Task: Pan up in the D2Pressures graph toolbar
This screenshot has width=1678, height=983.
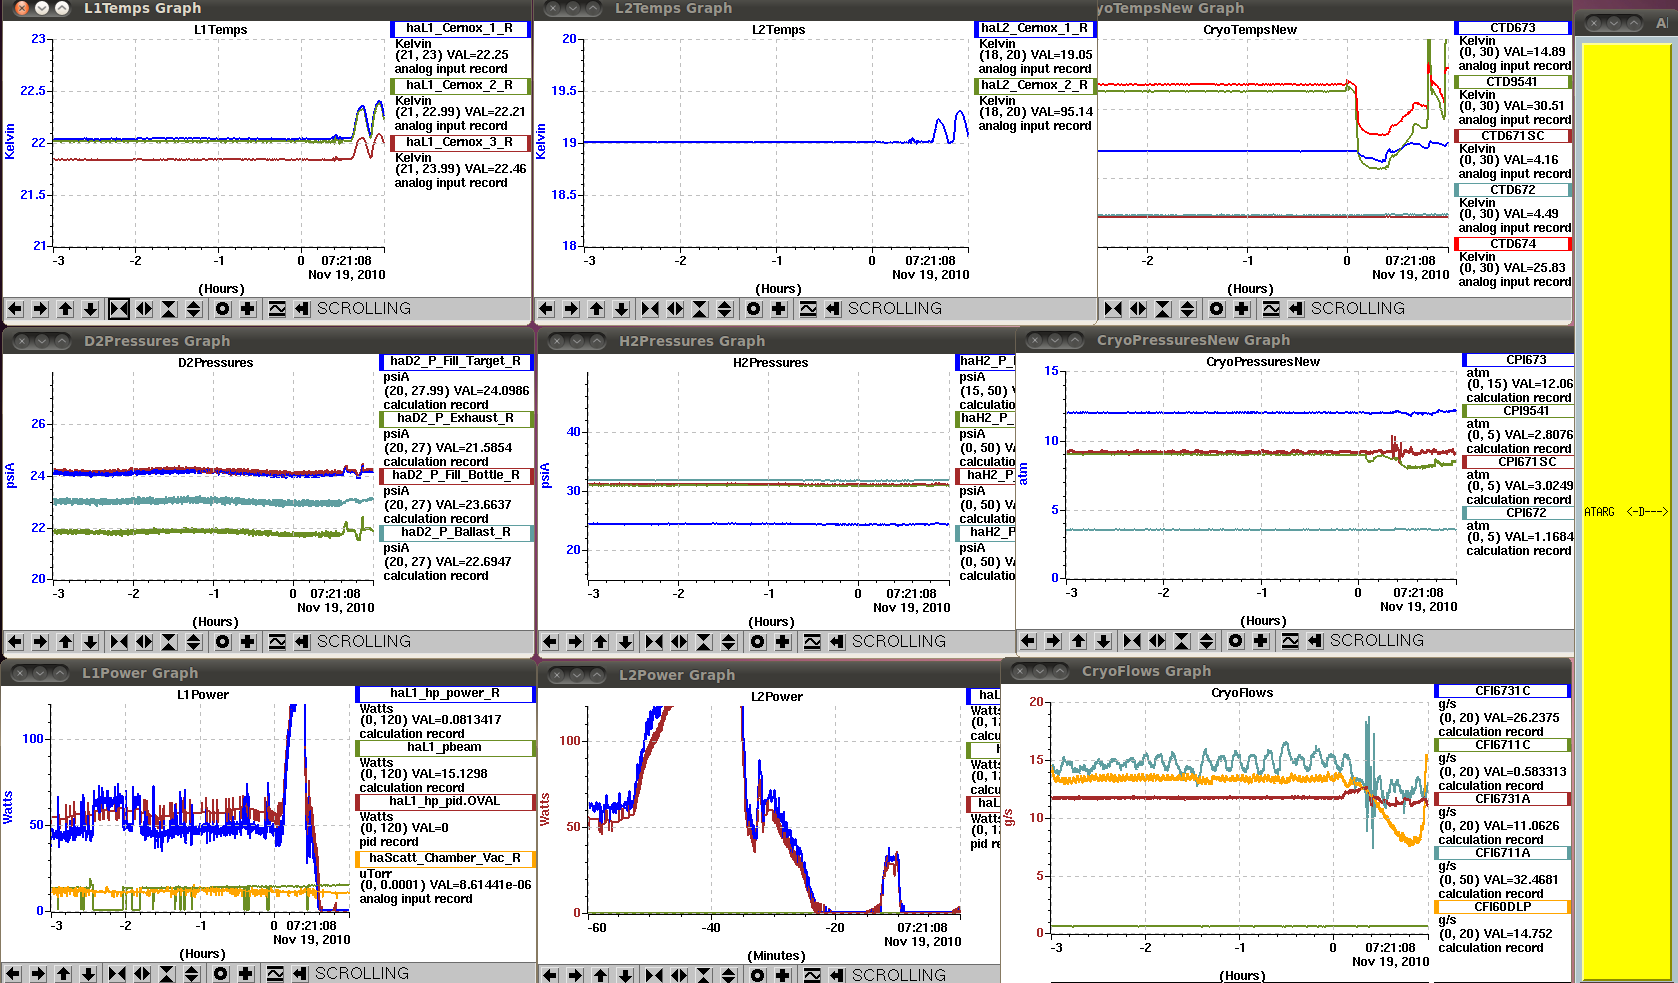Action: (x=66, y=642)
